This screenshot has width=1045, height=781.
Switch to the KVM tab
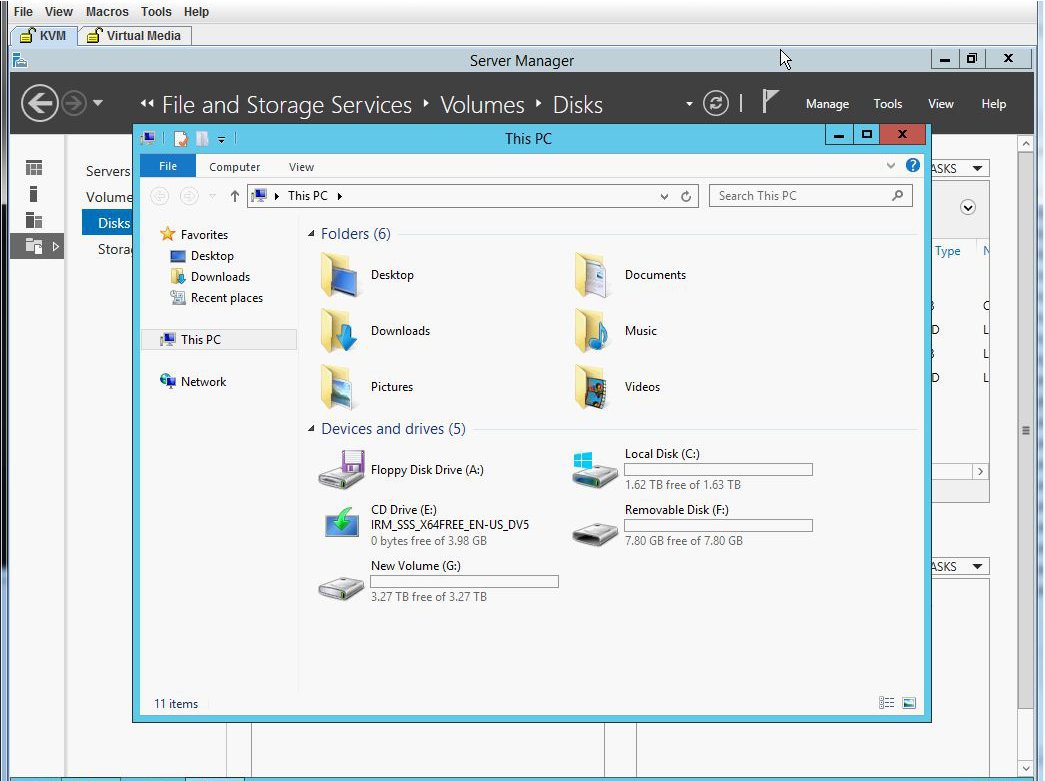[44, 35]
